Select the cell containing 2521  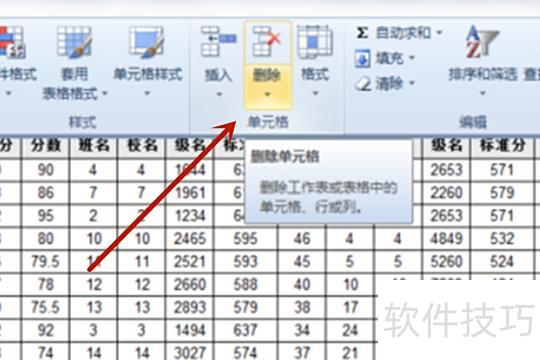189,262
